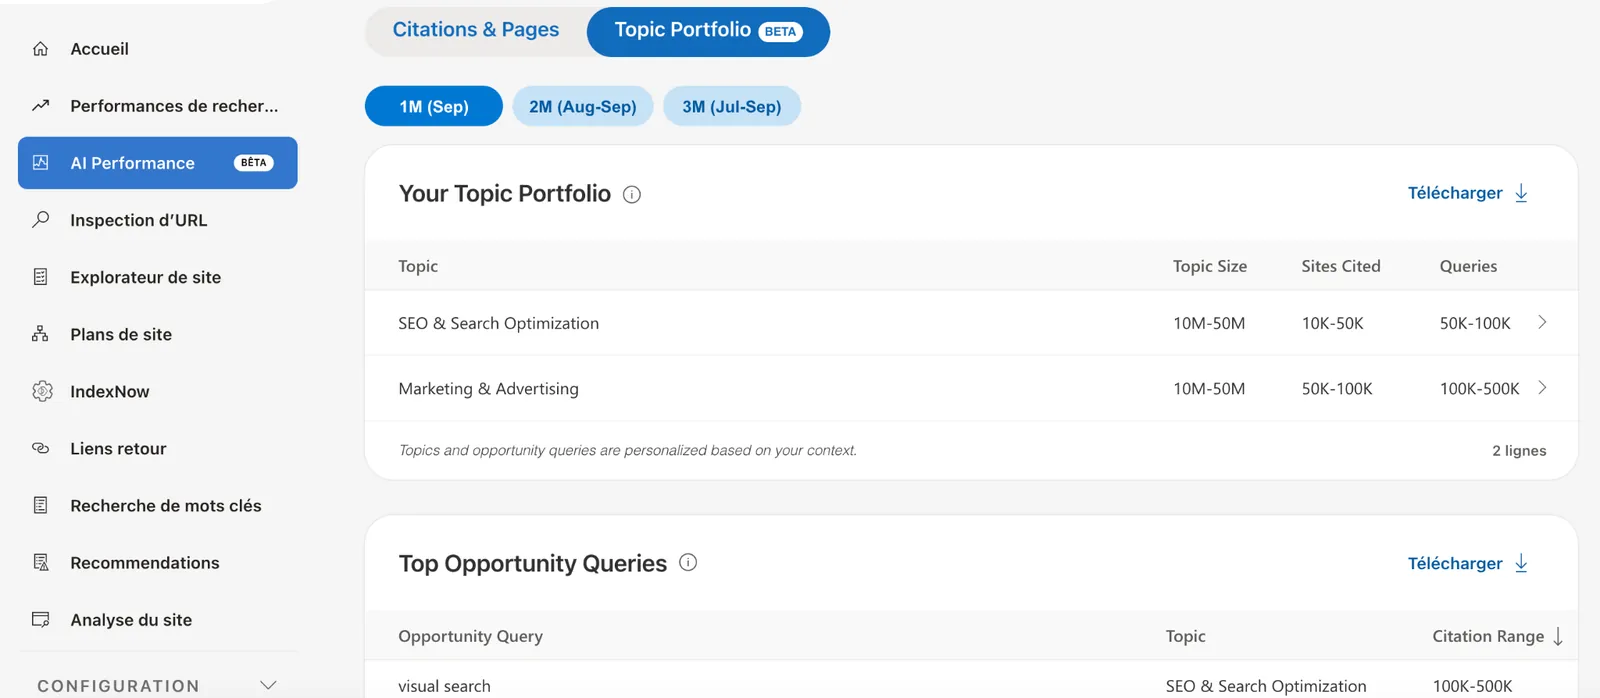1600x698 pixels.
Task: Open AI Performance in the sidebar
Action: click(x=158, y=163)
